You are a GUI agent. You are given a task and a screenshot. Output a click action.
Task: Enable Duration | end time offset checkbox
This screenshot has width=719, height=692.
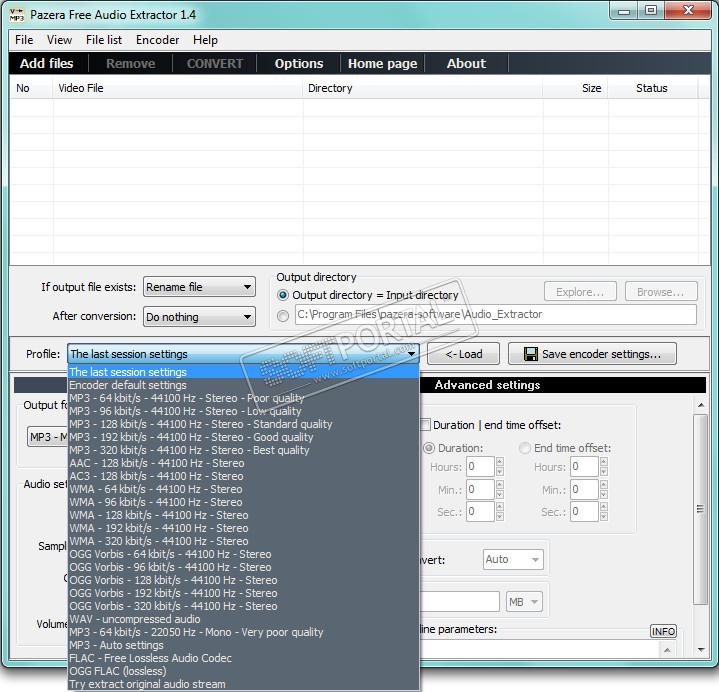426,425
